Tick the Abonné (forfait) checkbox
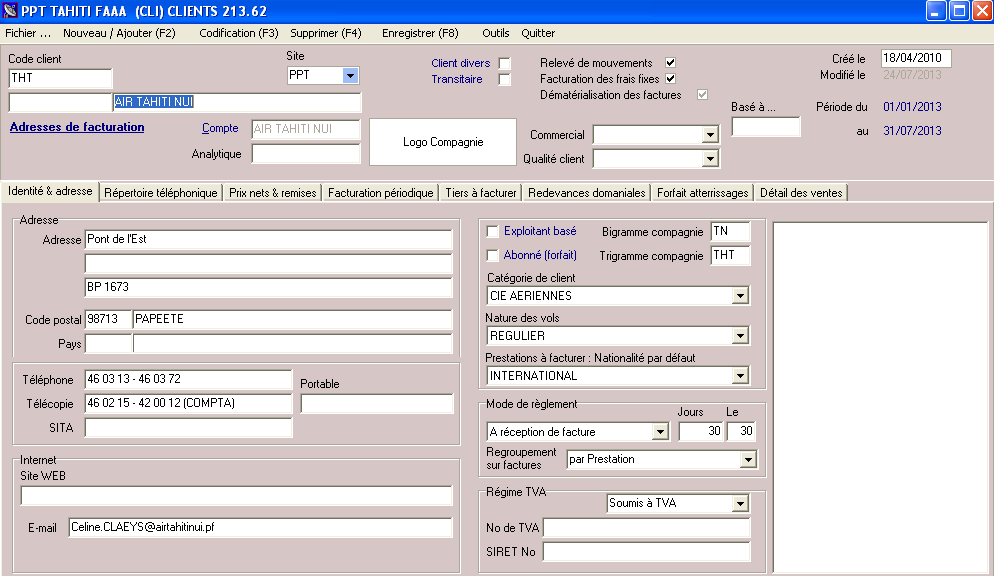Viewport: 994px width, 576px height. [x=492, y=256]
